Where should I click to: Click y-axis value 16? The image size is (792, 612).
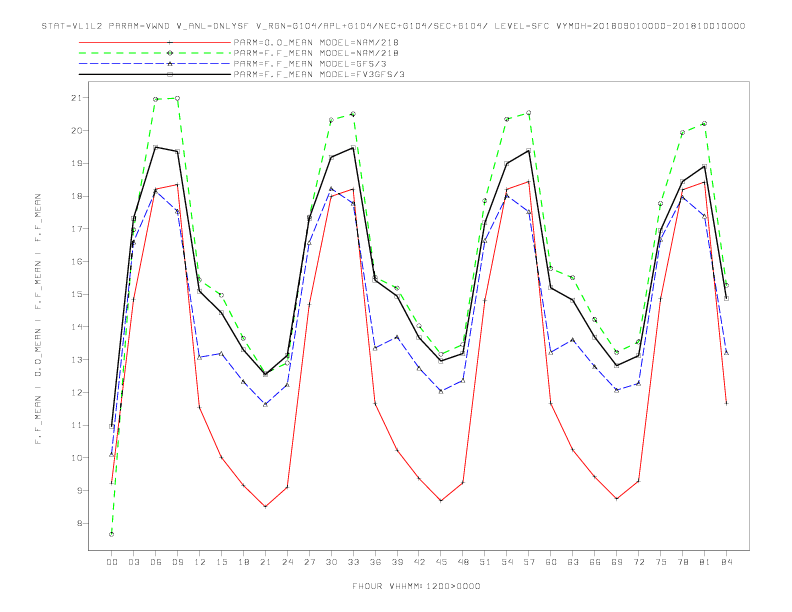point(77,262)
